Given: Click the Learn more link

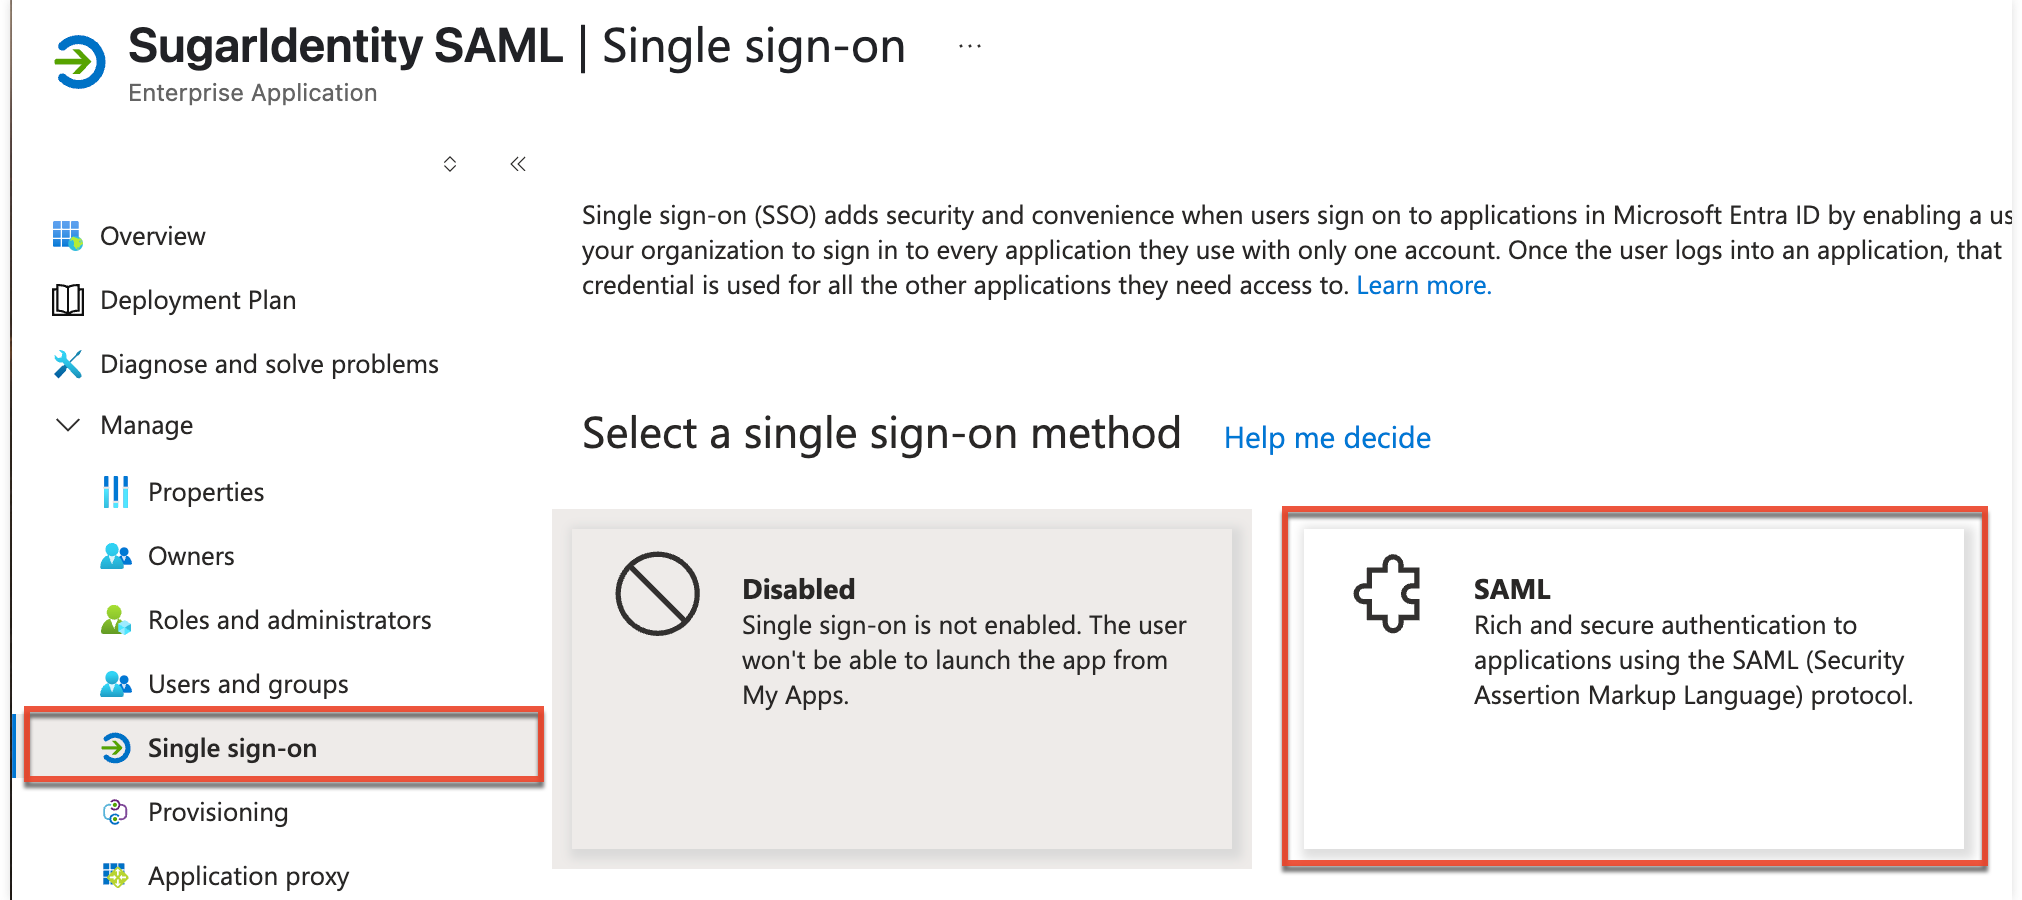Looking at the screenshot, I should tap(1424, 285).
